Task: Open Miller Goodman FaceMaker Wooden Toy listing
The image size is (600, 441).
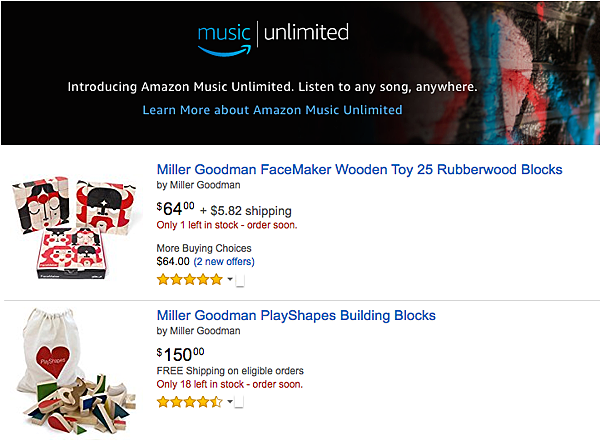Action: 359,169
